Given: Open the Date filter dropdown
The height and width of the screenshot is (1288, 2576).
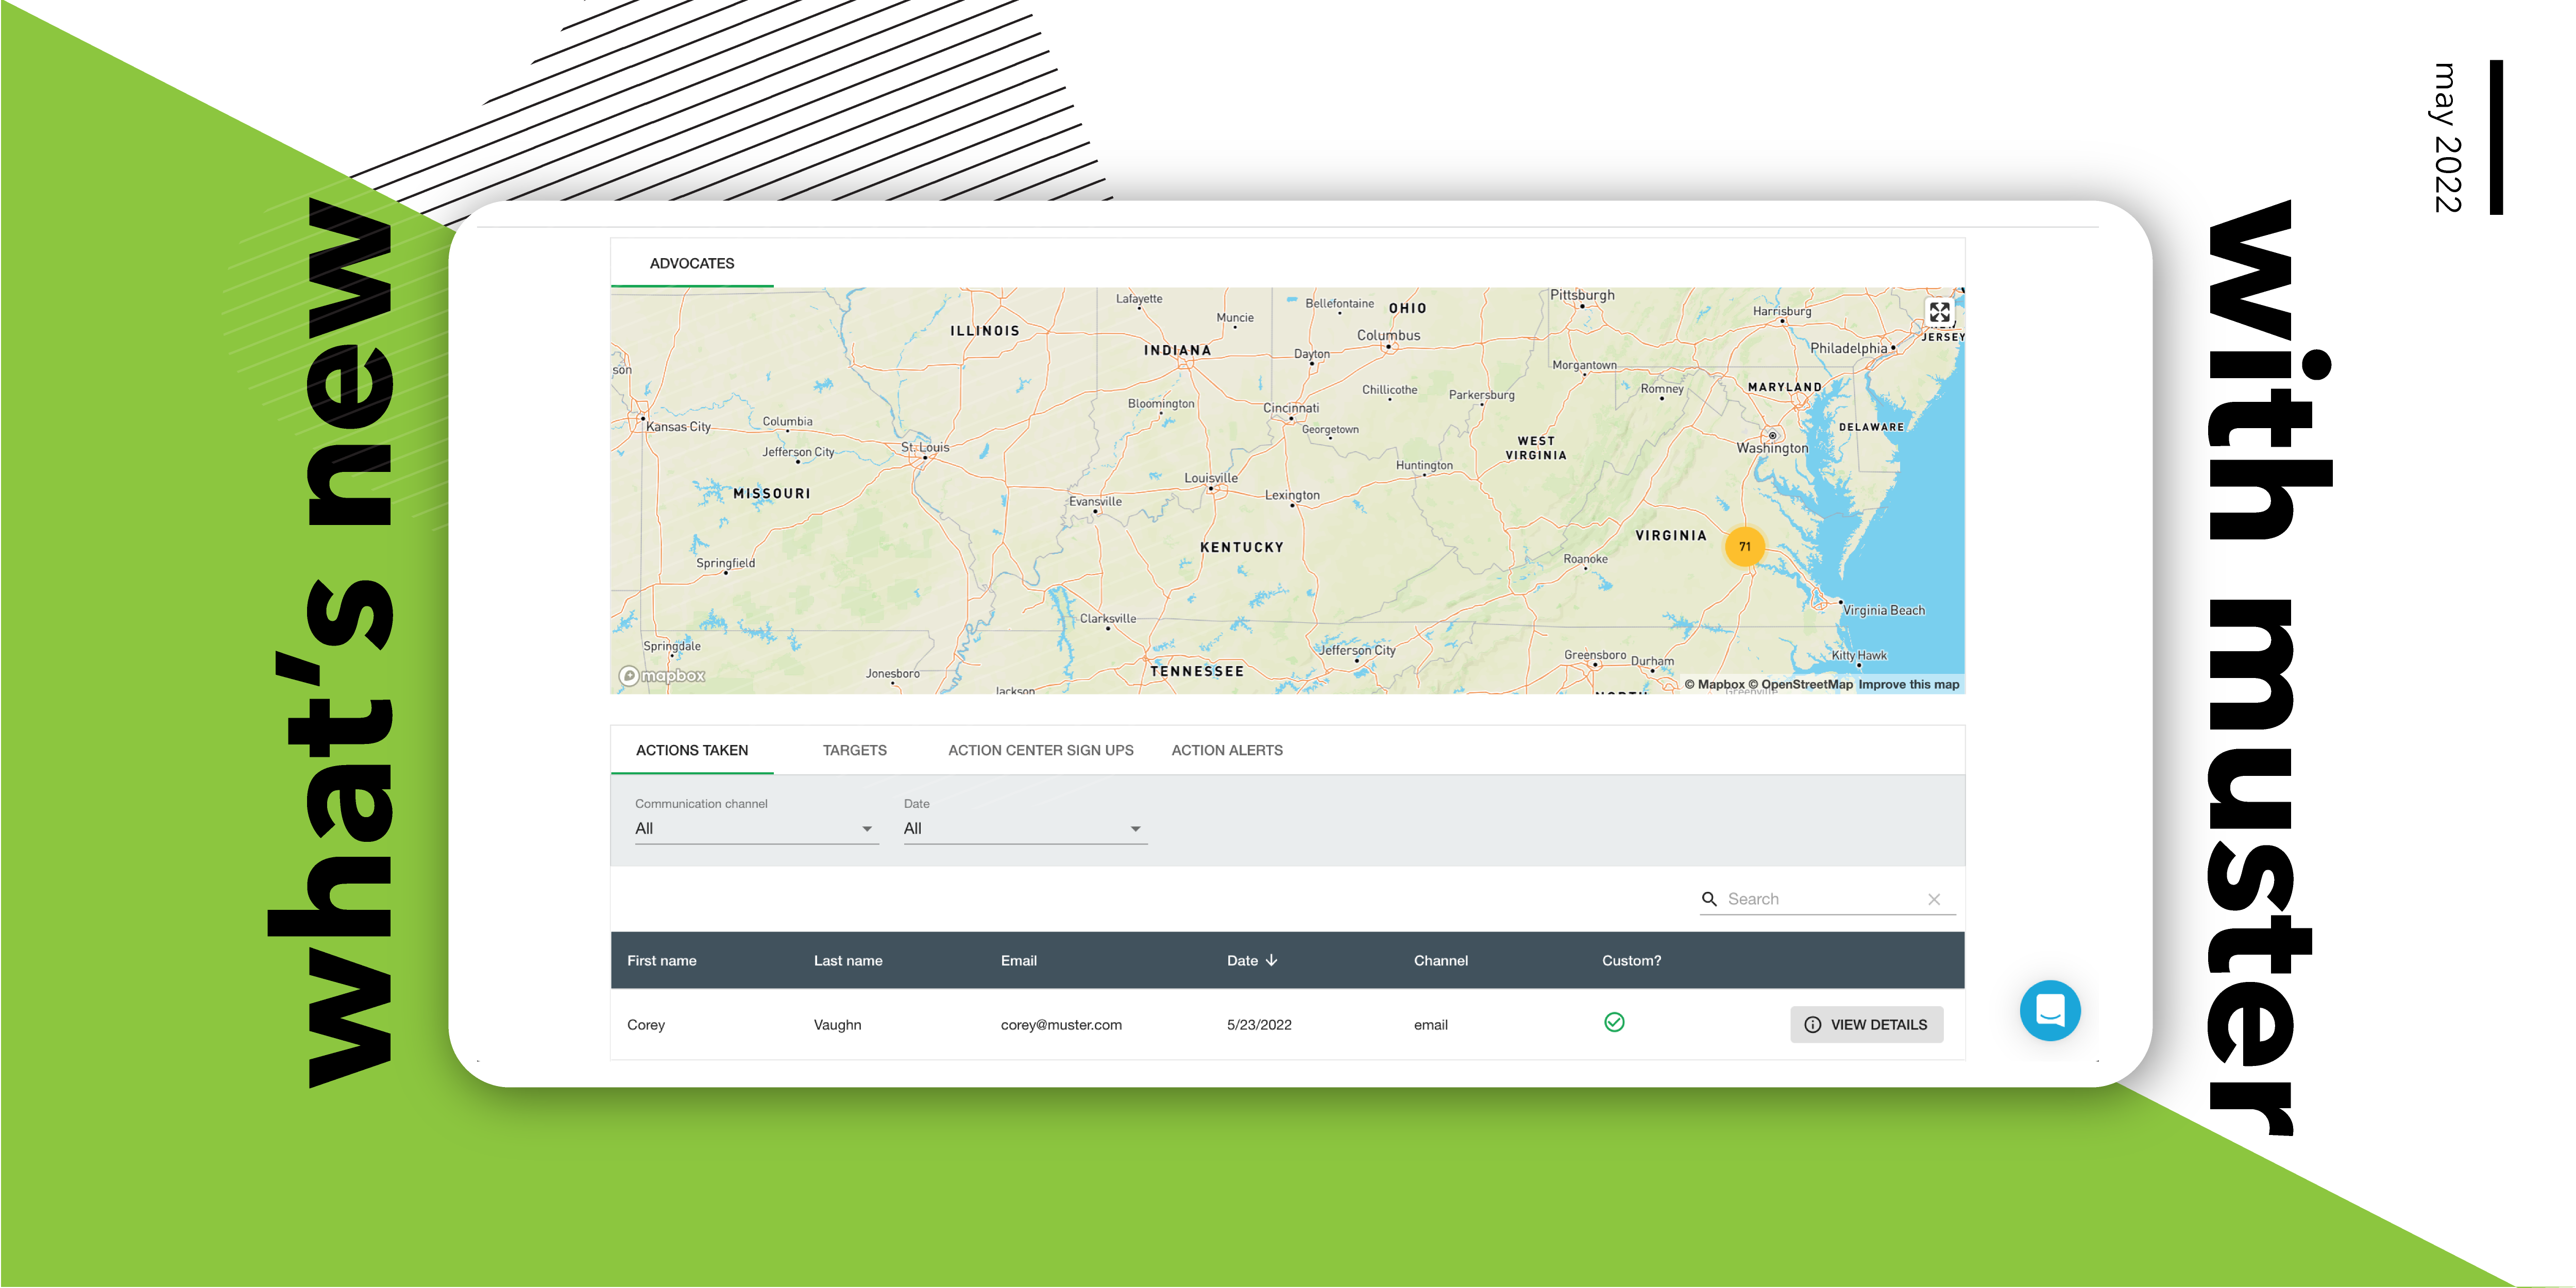Looking at the screenshot, I should tap(1025, 828).
